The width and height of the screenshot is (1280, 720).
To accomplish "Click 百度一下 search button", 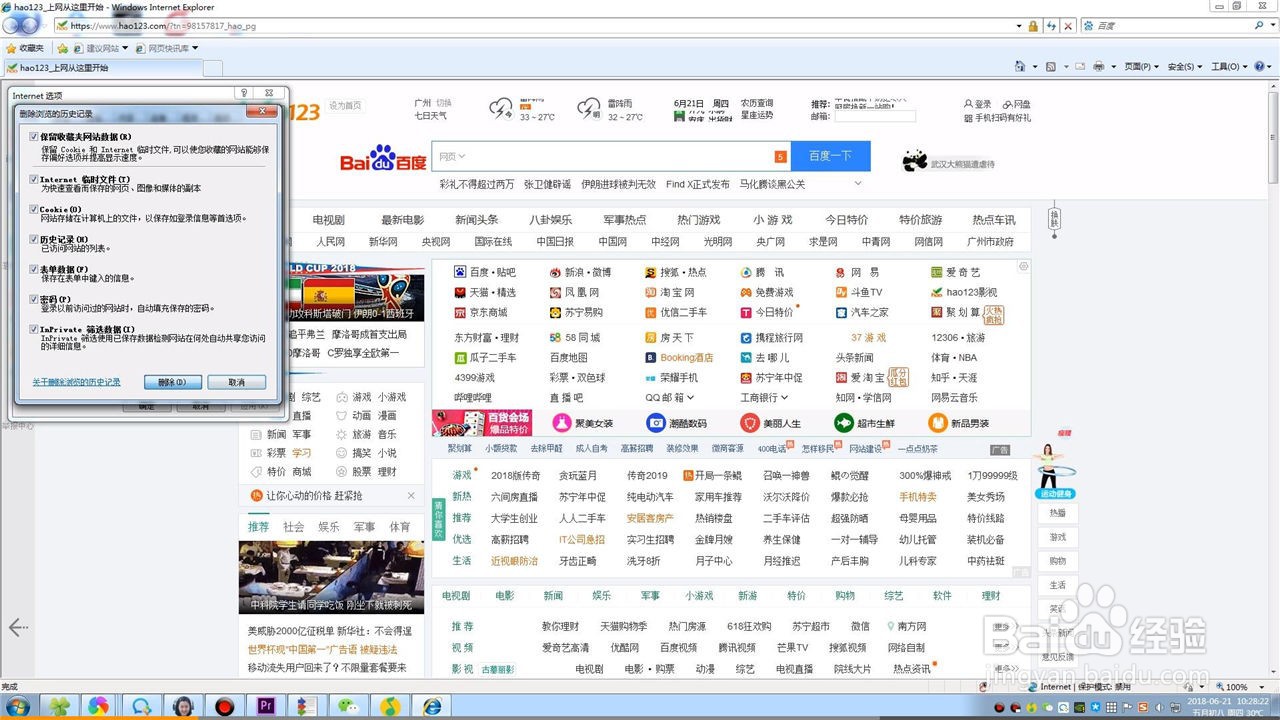I will click(x=830, y=156).
